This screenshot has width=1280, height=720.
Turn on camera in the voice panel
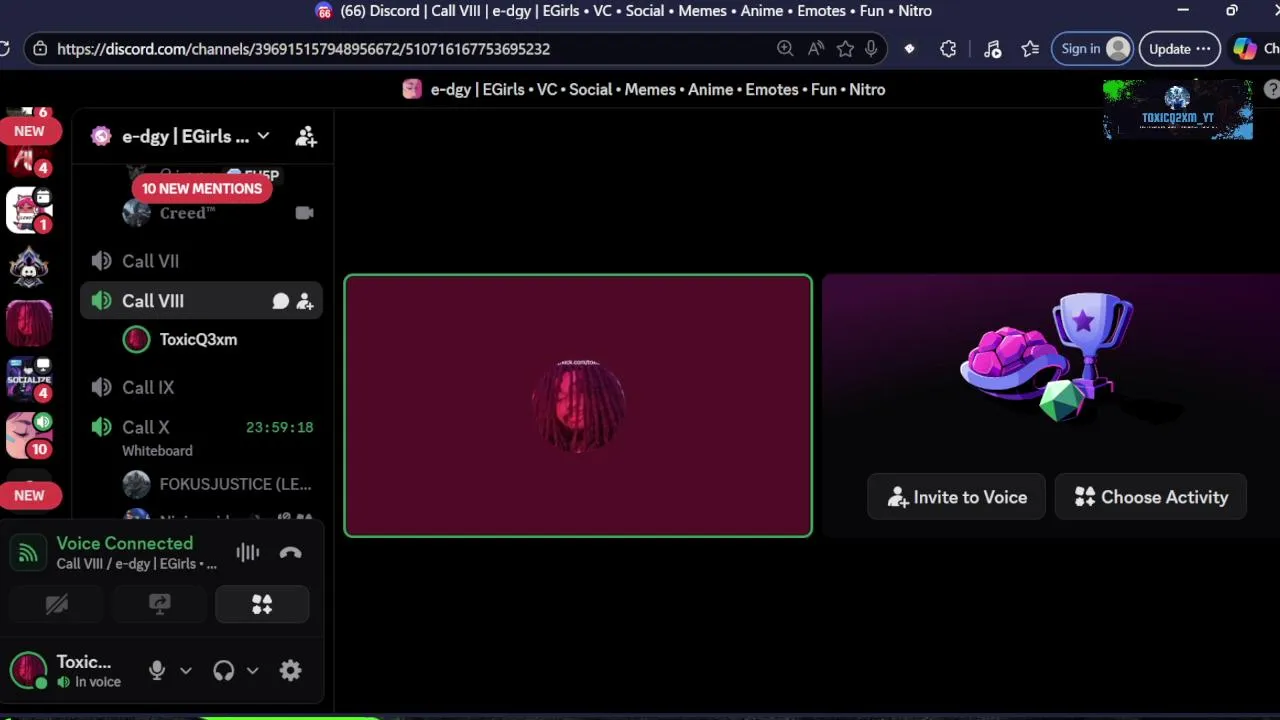(56, 604)
